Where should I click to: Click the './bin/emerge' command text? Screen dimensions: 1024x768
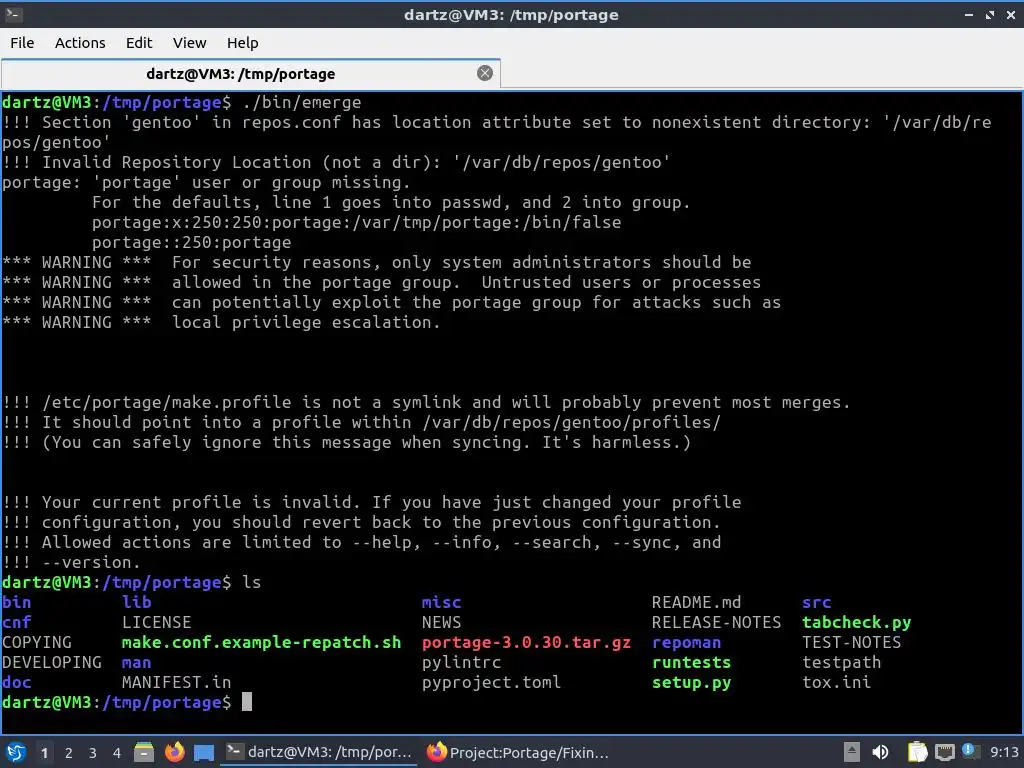pyautogui.click(x=301, y=103)
